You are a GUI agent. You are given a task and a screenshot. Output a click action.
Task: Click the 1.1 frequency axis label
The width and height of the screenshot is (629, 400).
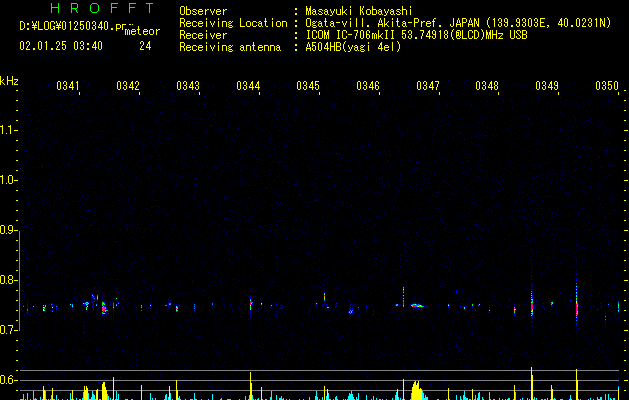tap(9, 130)
